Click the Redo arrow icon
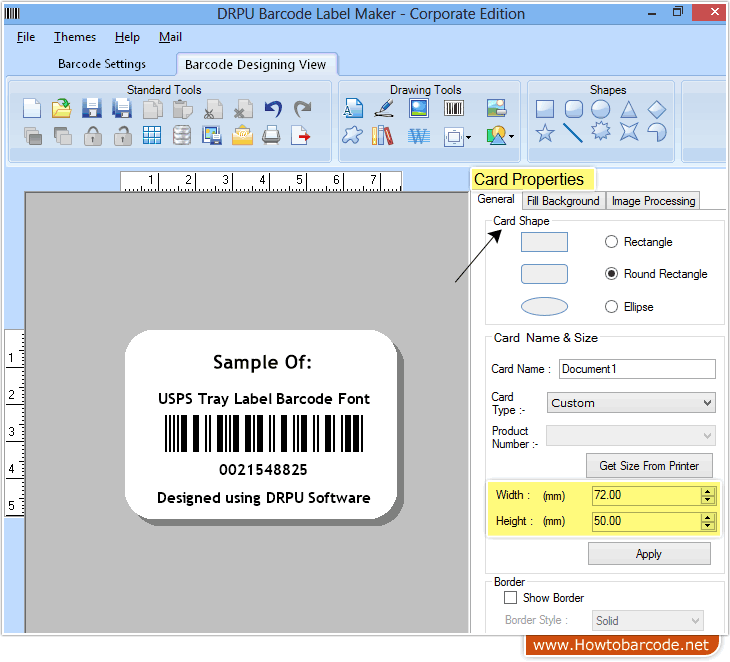Image resolution: width=730 pixels, height=662 pixels. 303,109
